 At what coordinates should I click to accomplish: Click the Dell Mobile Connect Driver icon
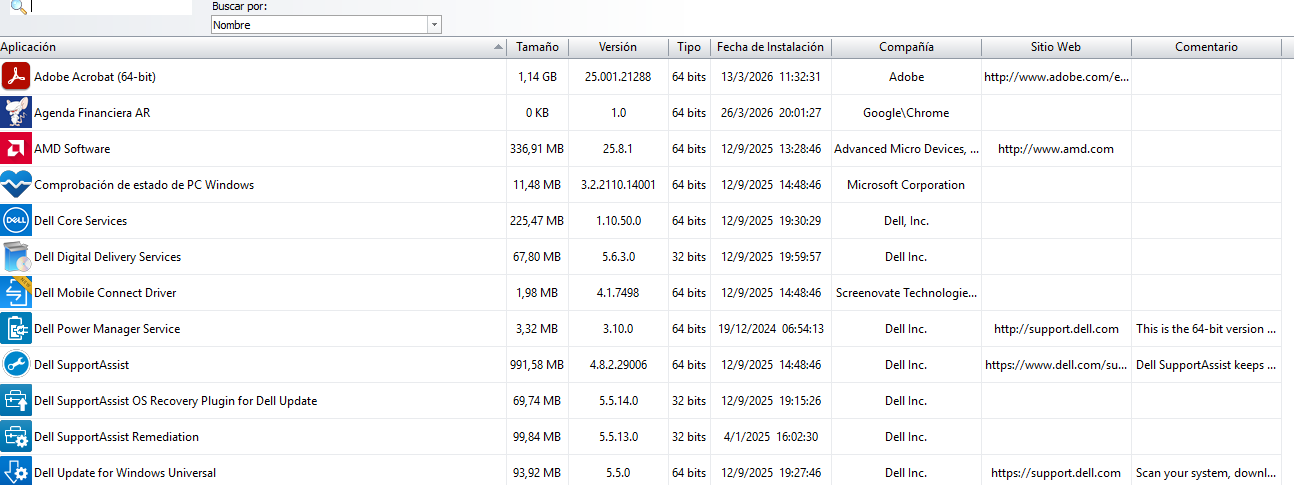coord(16,293)
